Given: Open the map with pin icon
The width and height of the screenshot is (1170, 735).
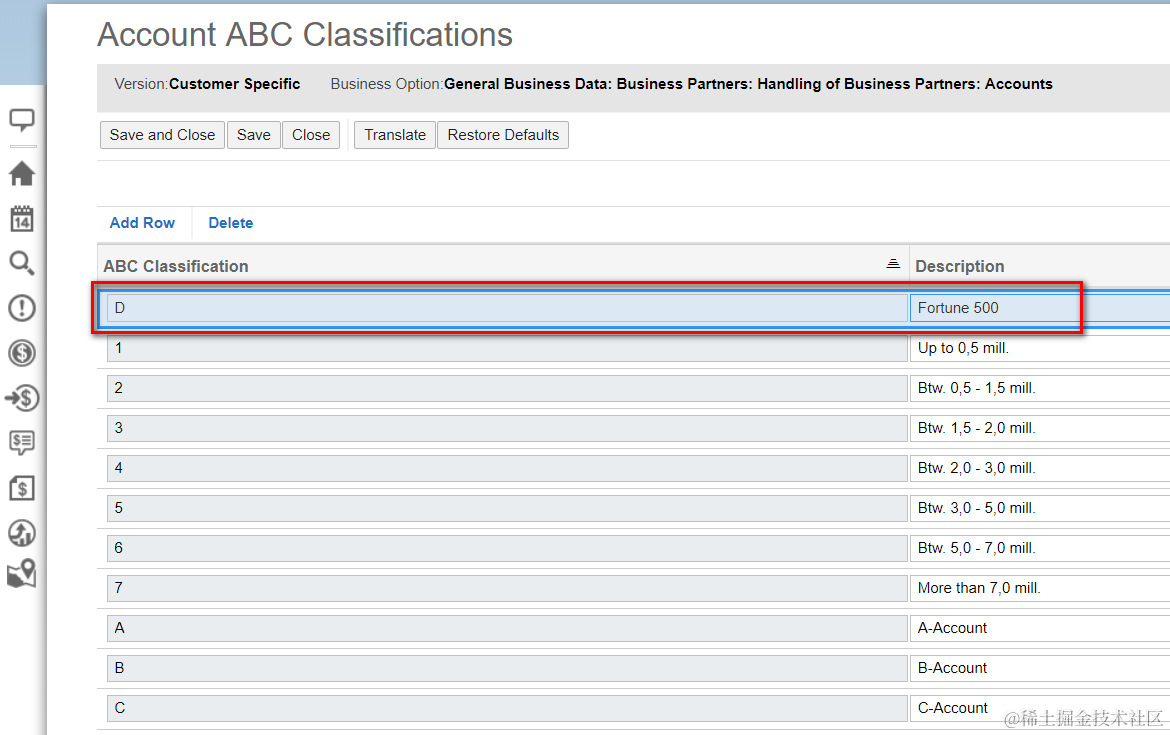Looking at the screenshot, I should pyautogui.click(x=22, y=574).
